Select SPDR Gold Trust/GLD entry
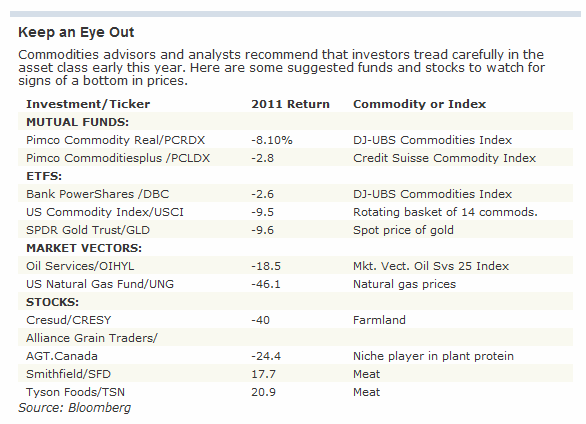586x424 pixels. (x=88, y=230)
